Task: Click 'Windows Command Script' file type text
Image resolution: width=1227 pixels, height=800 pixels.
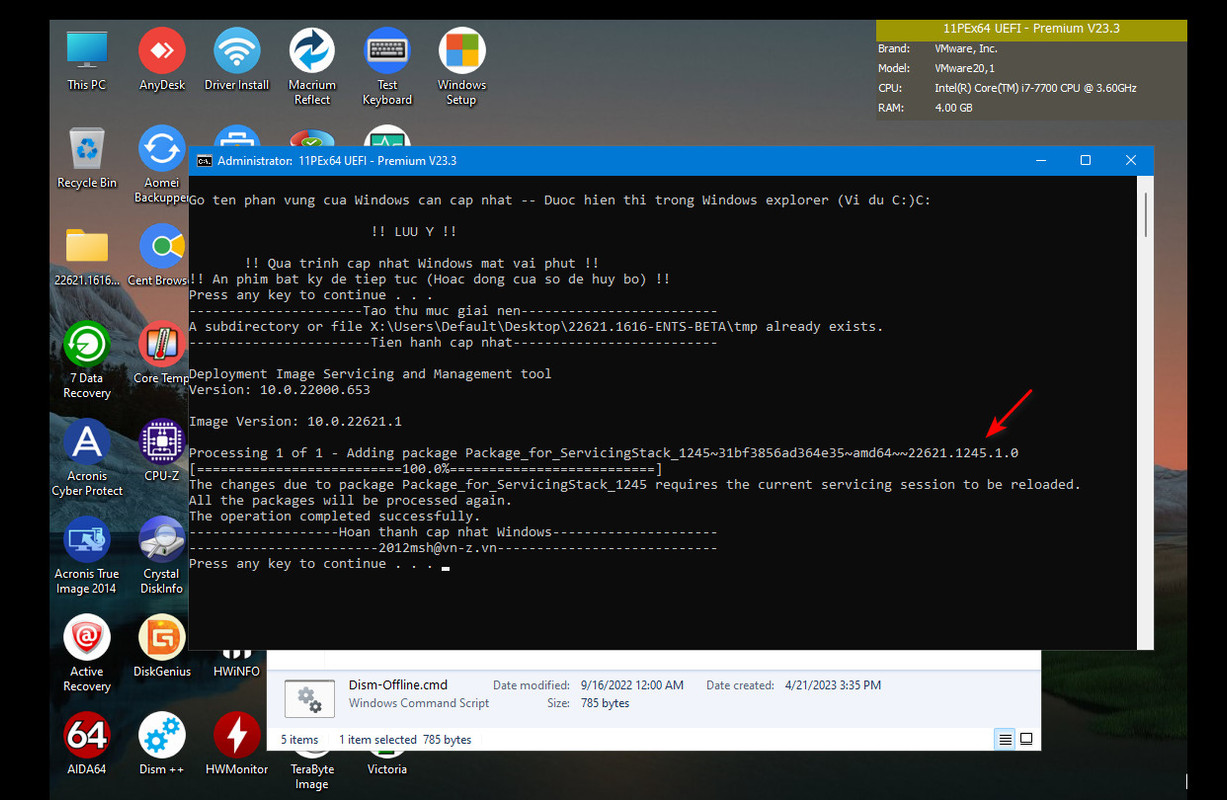Action: 419,703
